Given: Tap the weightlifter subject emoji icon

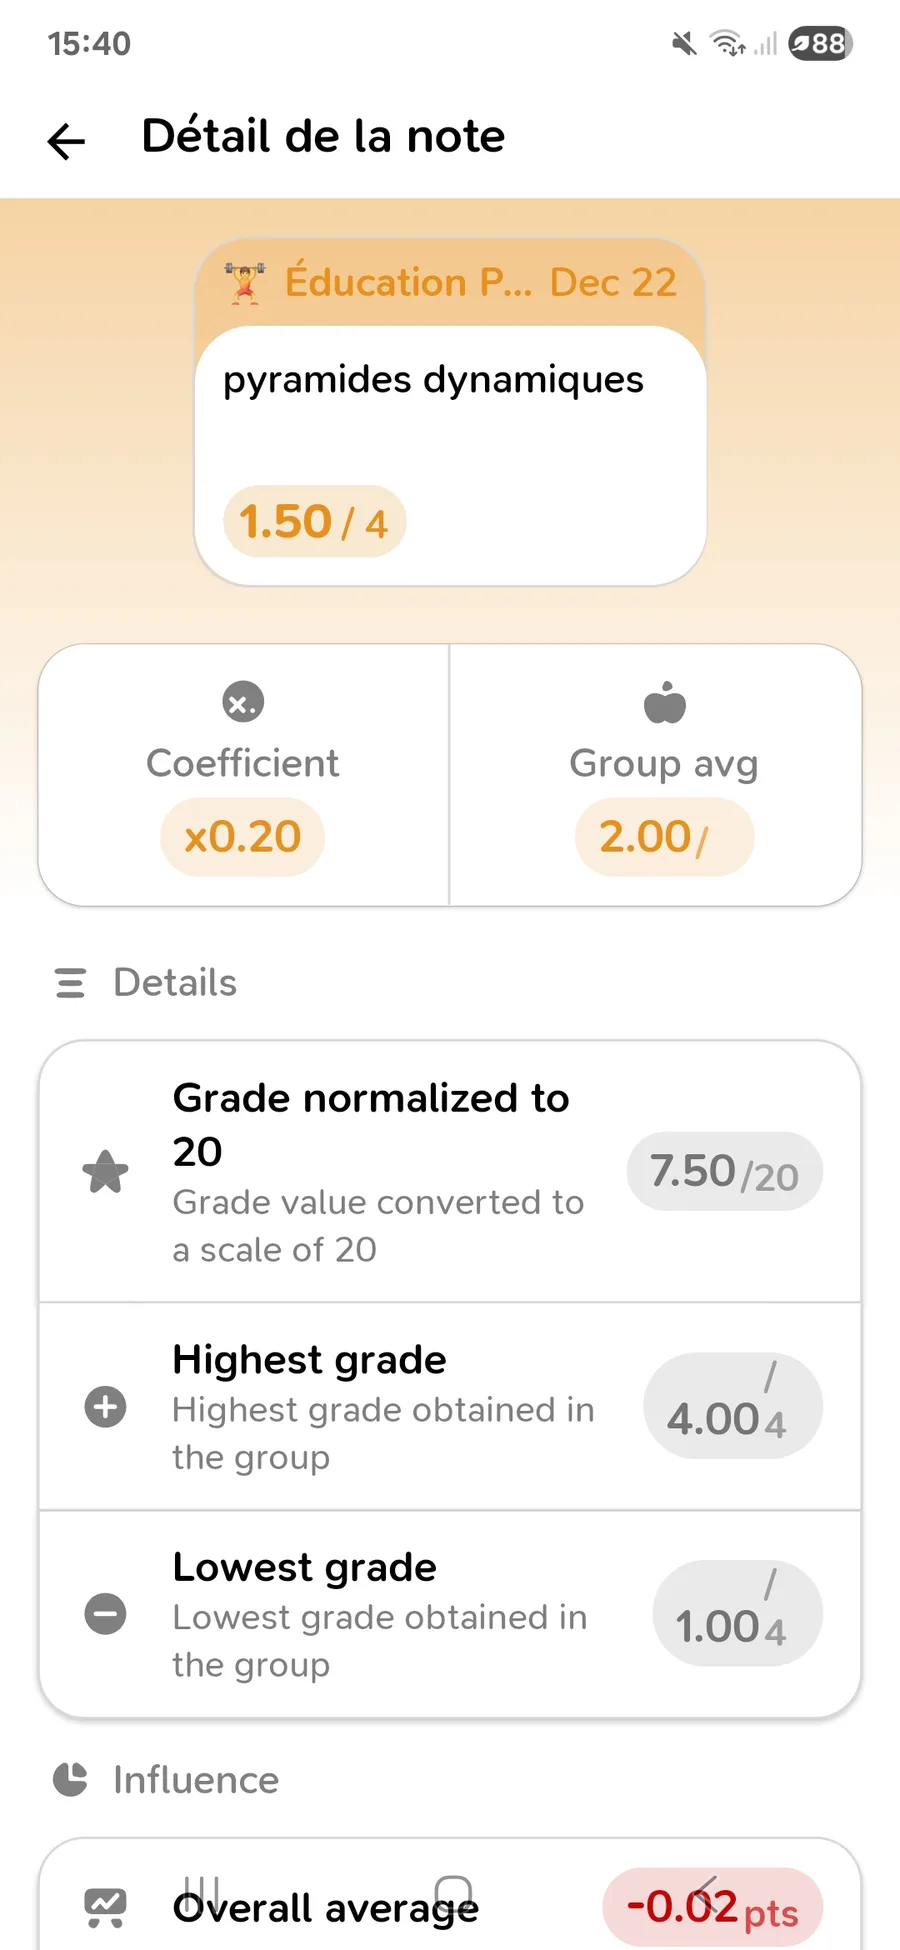Looking at the screenshot, I should point(245,283).
